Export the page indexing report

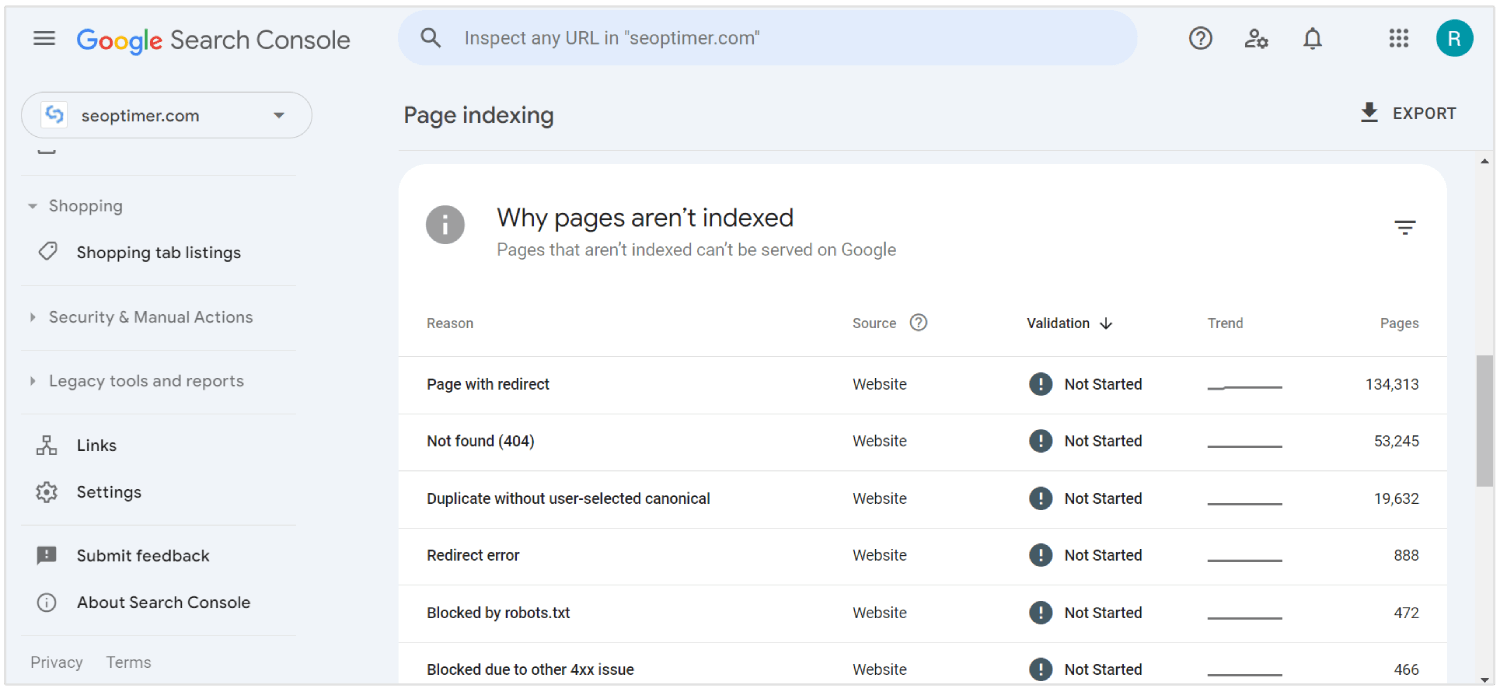(1407, 113)
